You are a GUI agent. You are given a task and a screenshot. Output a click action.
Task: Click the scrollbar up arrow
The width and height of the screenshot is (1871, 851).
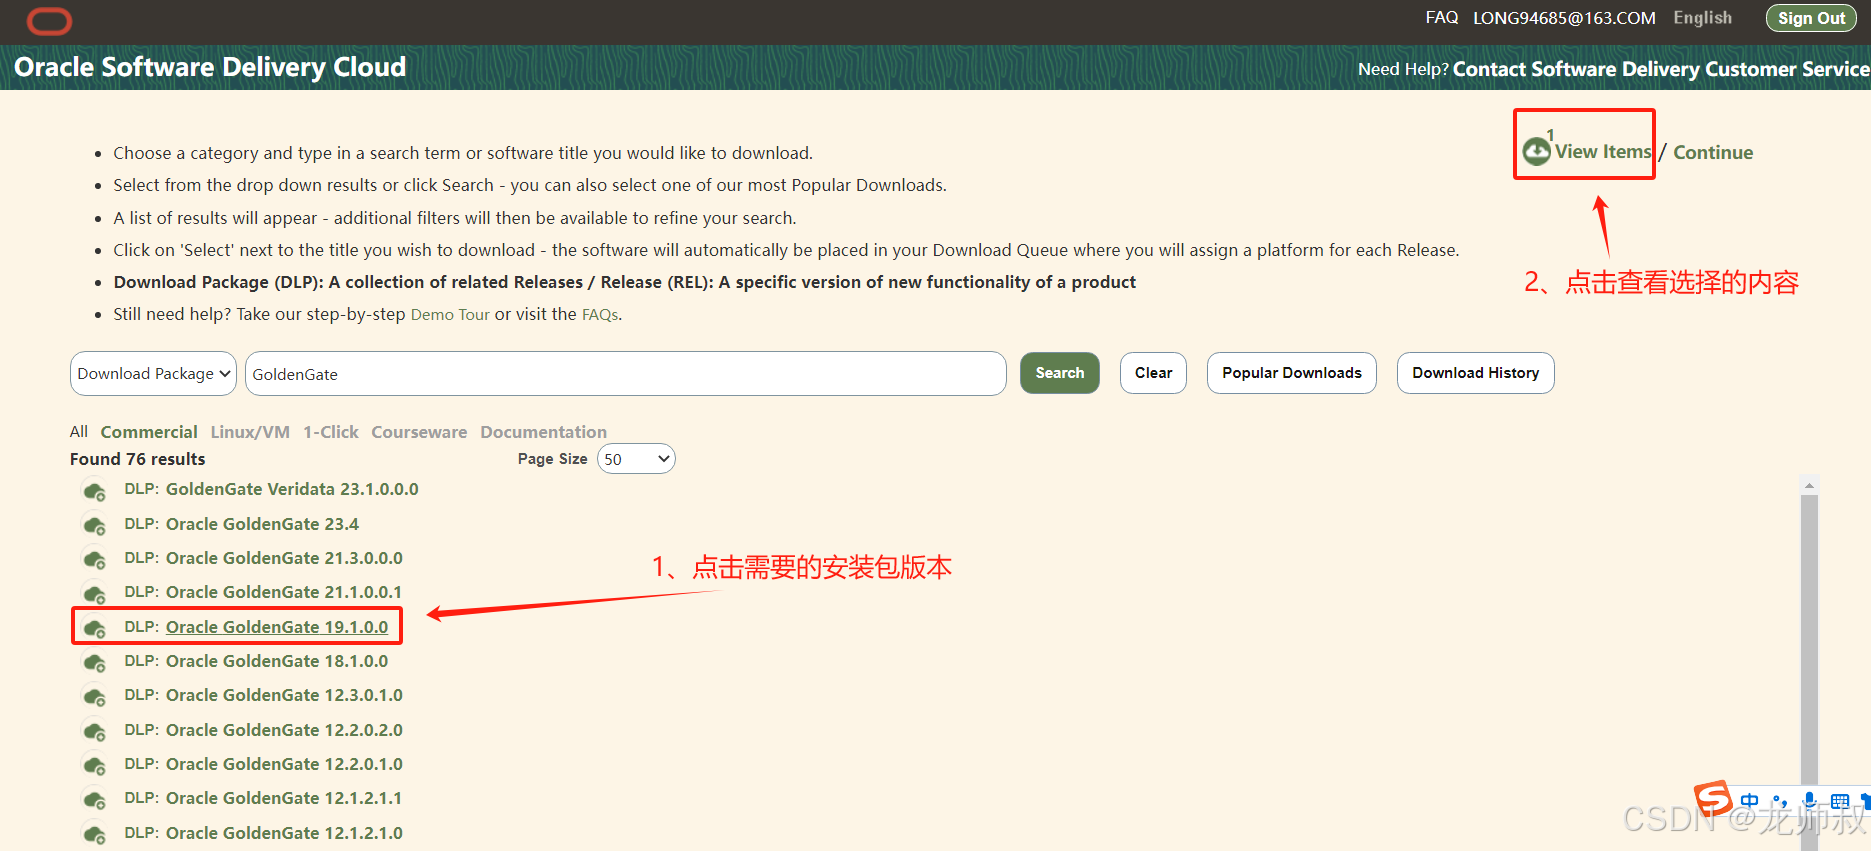[1809, 485]
